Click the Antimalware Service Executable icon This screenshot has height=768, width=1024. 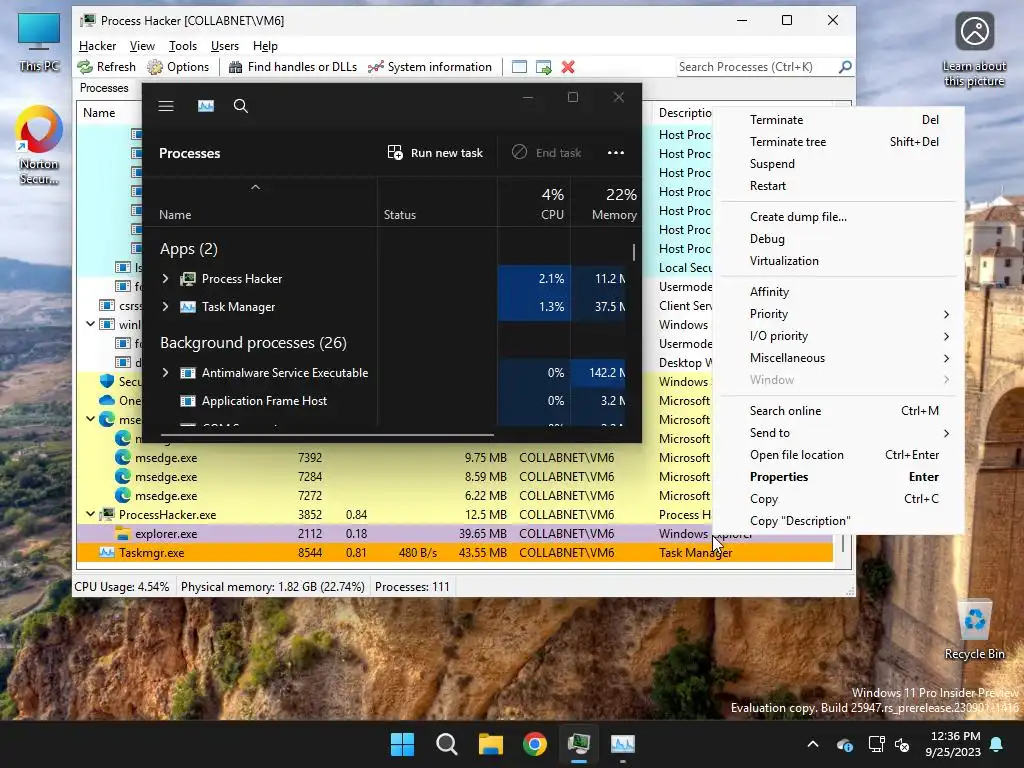click(188, 373)
